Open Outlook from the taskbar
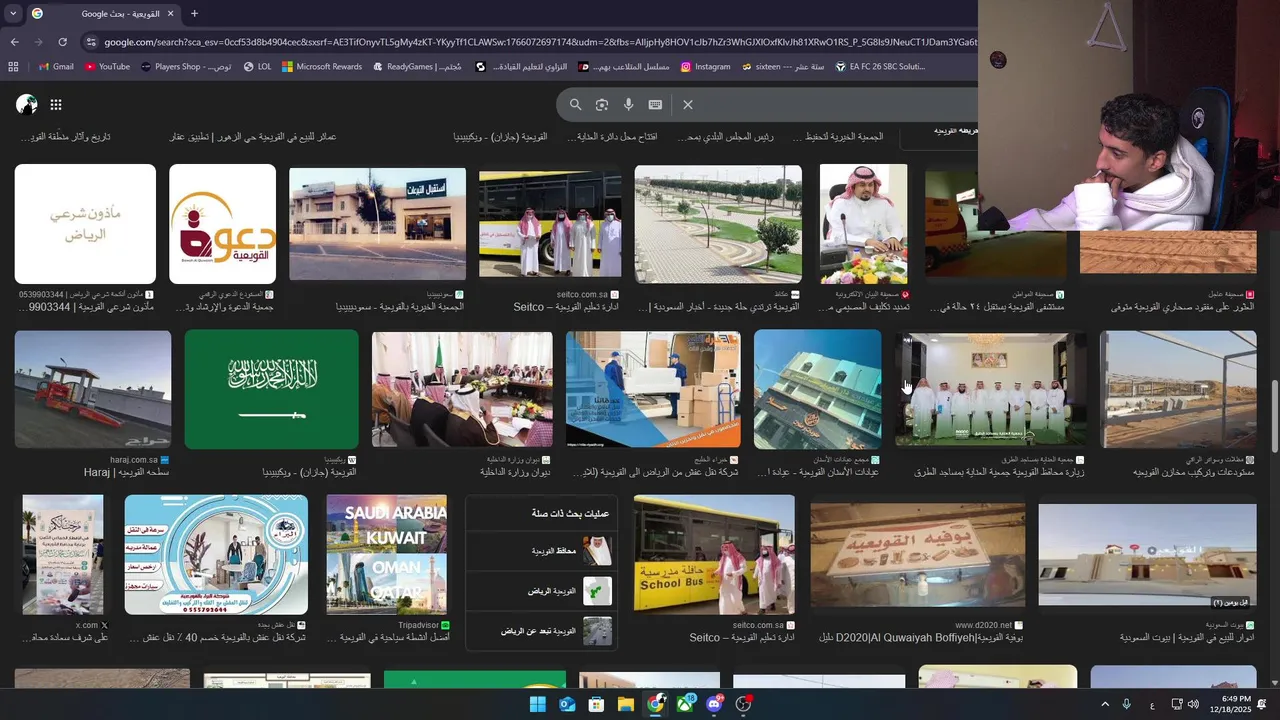This screenshot has height=720, width=1280. [567, 704]
